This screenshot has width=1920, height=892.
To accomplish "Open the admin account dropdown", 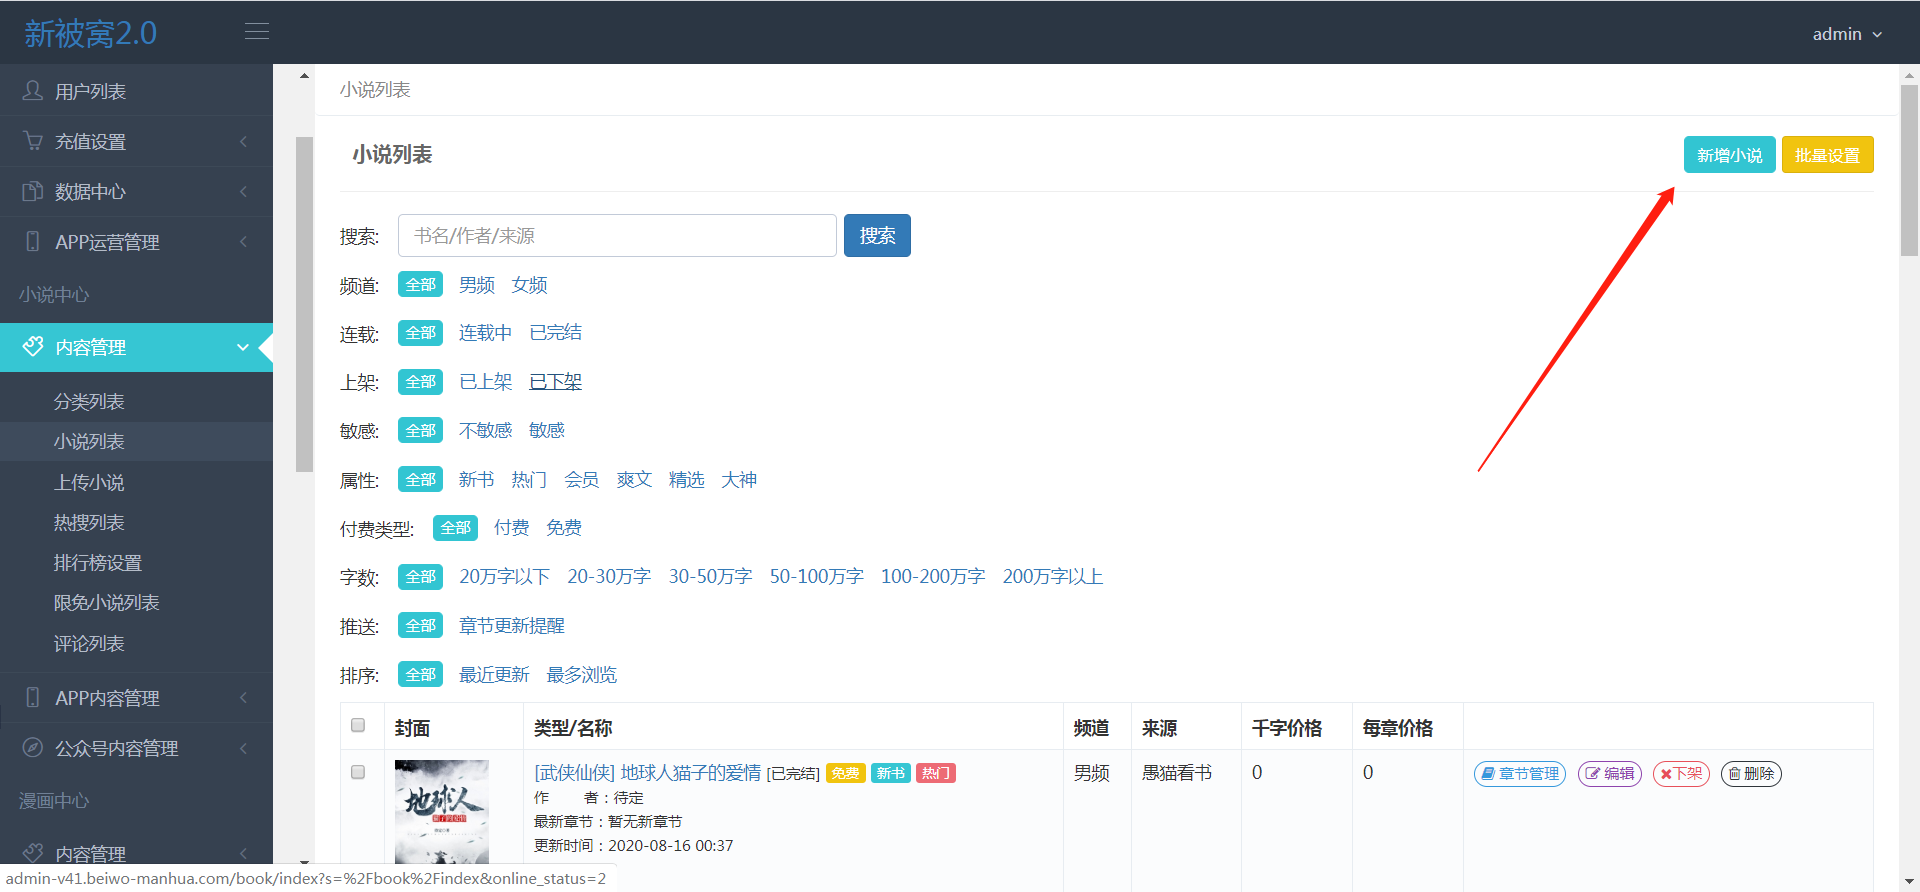I will (1847, 34).
